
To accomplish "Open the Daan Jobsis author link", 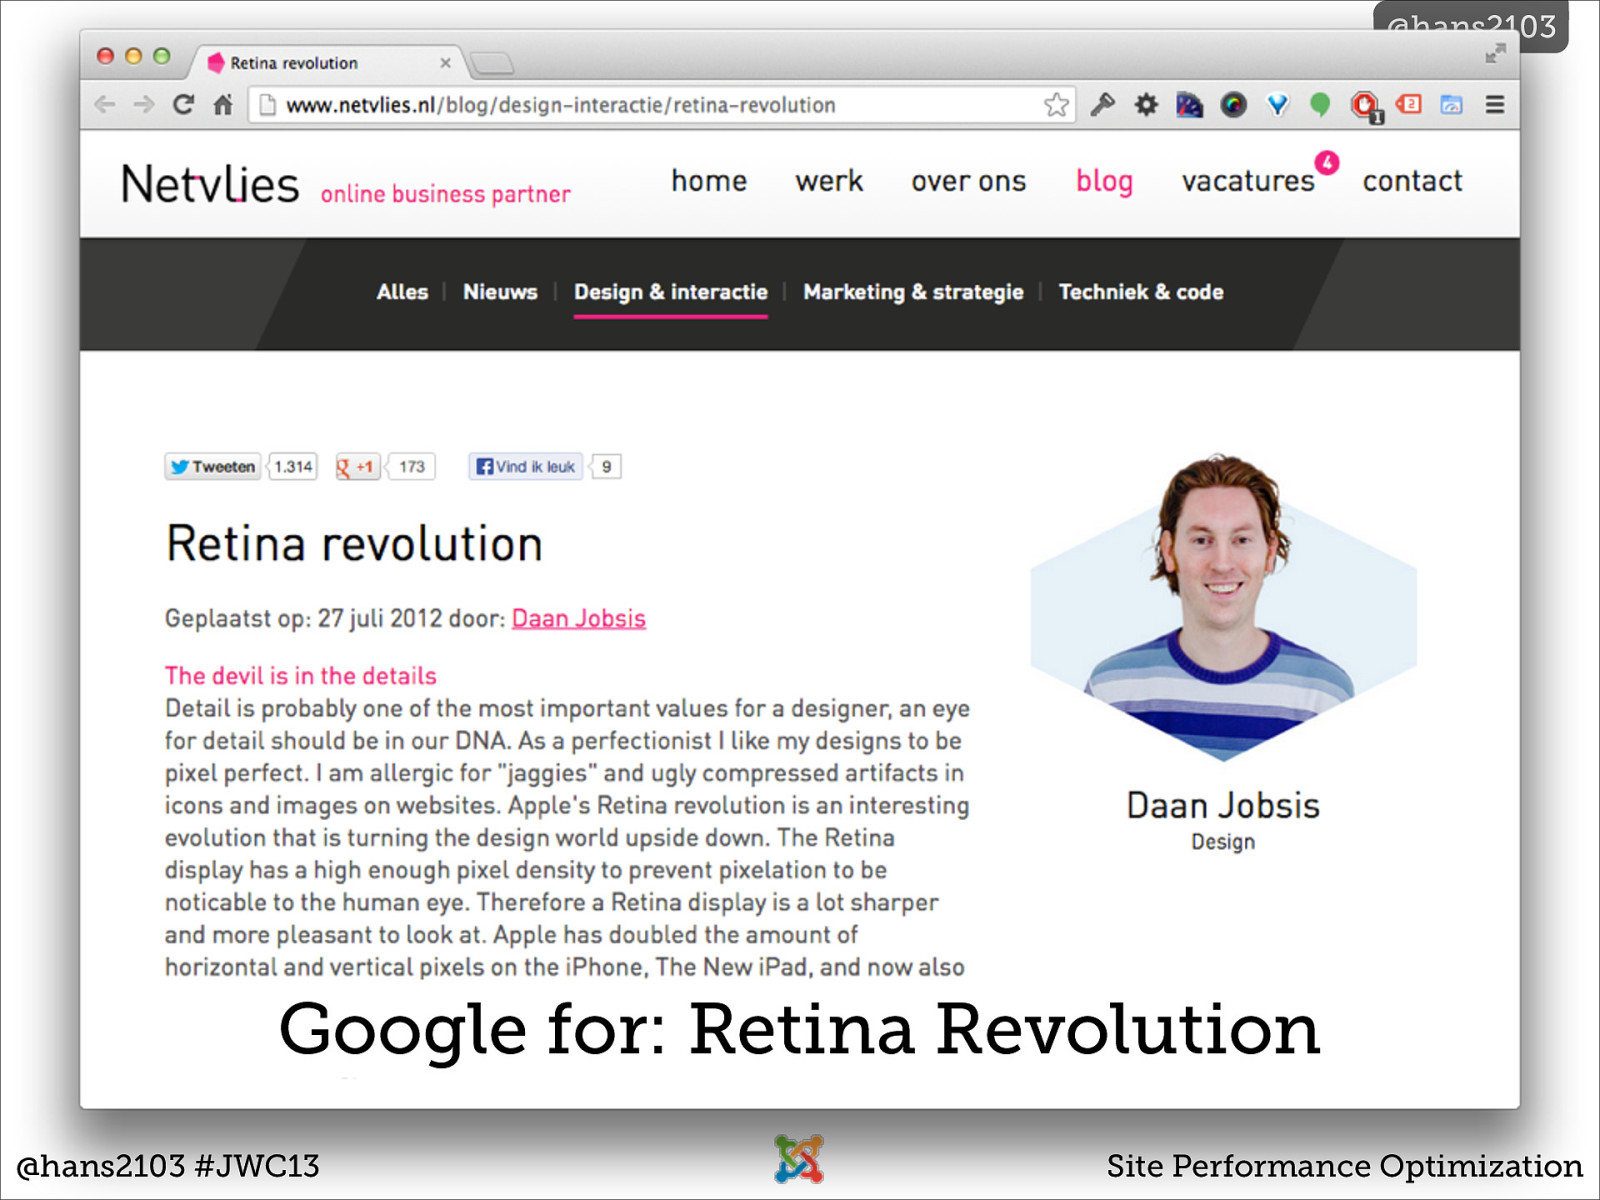I will [579, 619].
